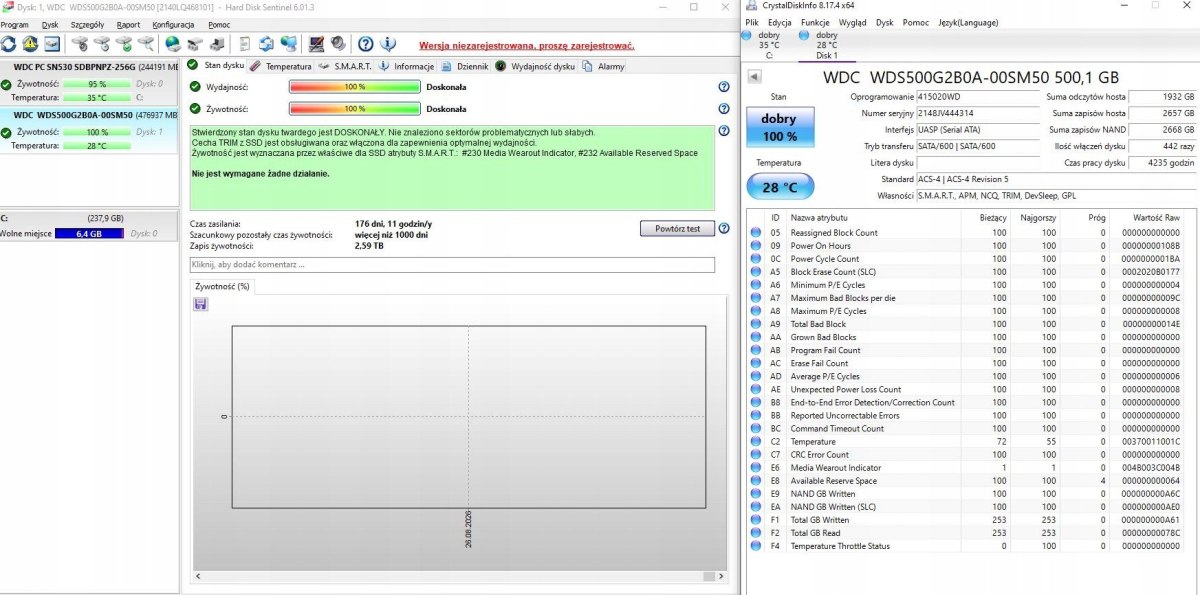This screenshot has width=1200, height=595.
Task: Click the 'Wersja niezarejestrowana' registration link
Action: pyautogui.click(x=527, y=45)
